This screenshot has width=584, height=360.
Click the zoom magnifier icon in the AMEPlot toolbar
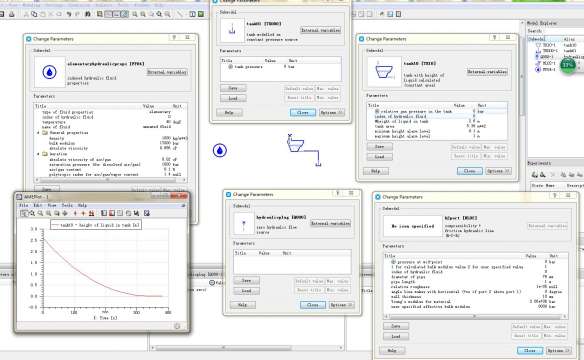(x=32, y=213)
